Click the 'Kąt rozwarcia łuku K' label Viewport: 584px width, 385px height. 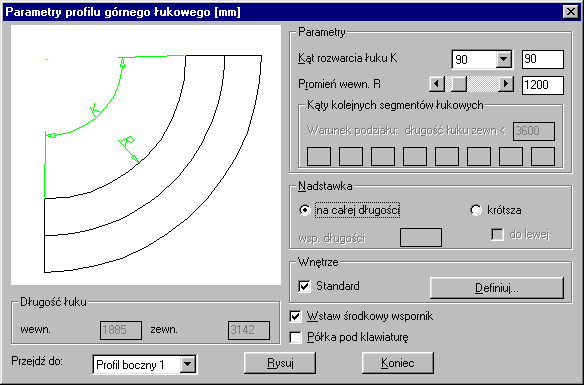[347, 58]
